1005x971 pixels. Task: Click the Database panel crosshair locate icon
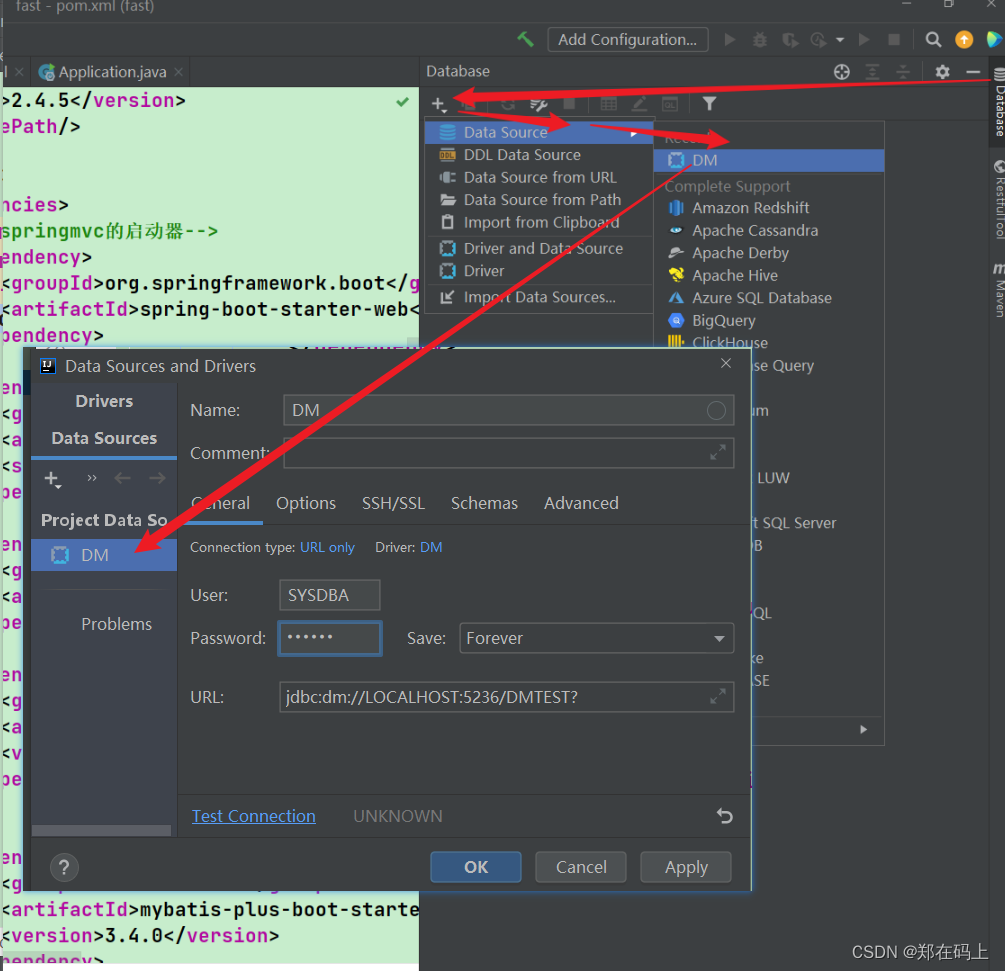pyautogui.click(x=842, y=72)
